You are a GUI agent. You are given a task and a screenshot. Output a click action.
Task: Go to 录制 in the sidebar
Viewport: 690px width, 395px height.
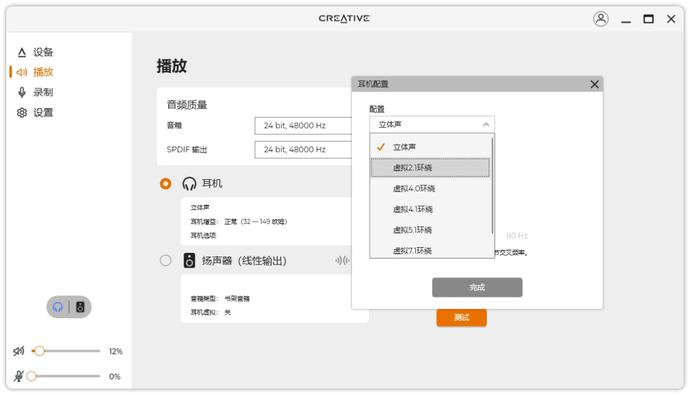[x=43, y=92]
